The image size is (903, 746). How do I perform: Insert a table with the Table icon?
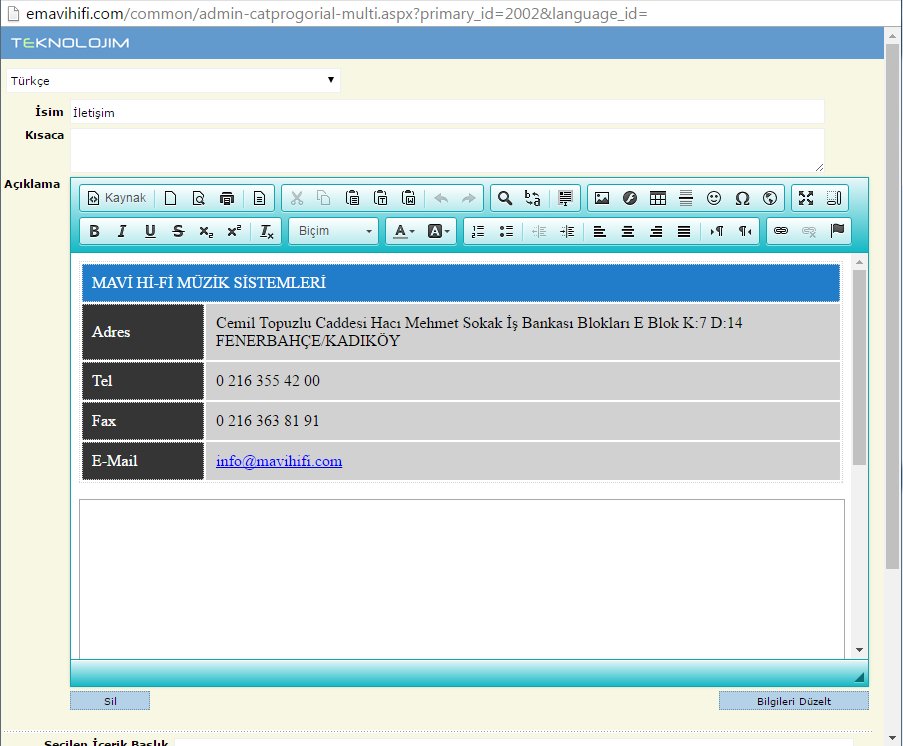pos(658,198)
